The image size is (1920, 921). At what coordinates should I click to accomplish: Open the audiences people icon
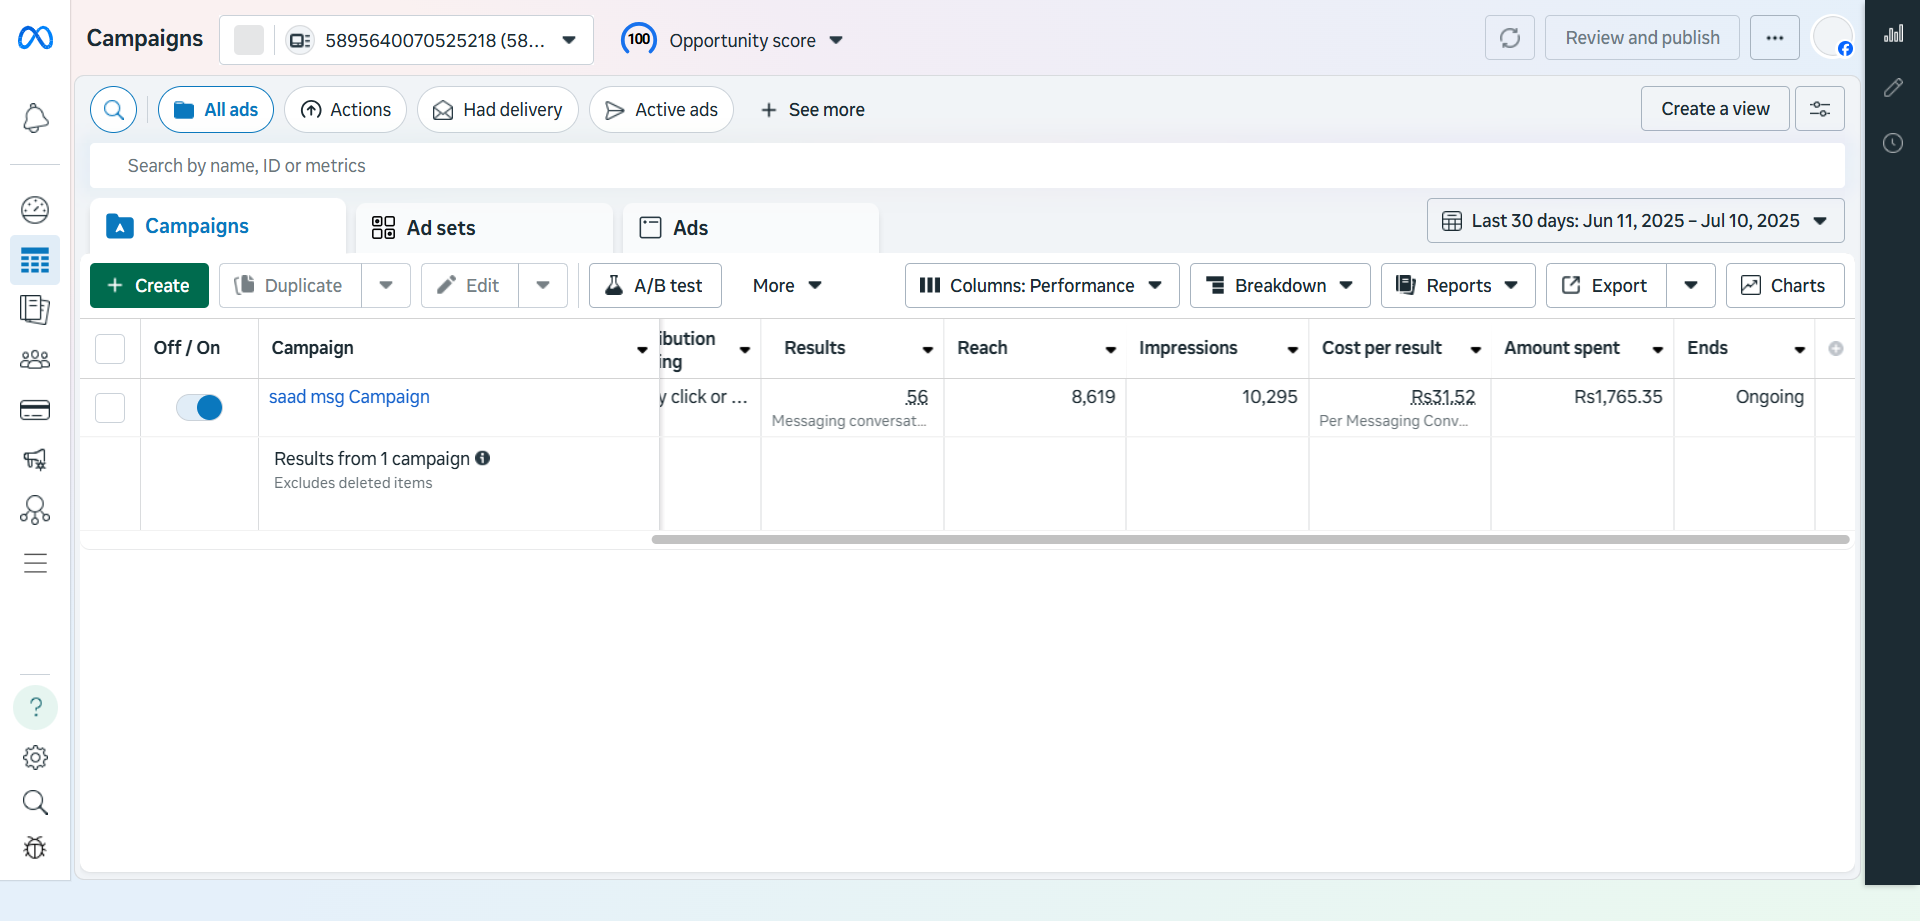click(x=35, y=359)
